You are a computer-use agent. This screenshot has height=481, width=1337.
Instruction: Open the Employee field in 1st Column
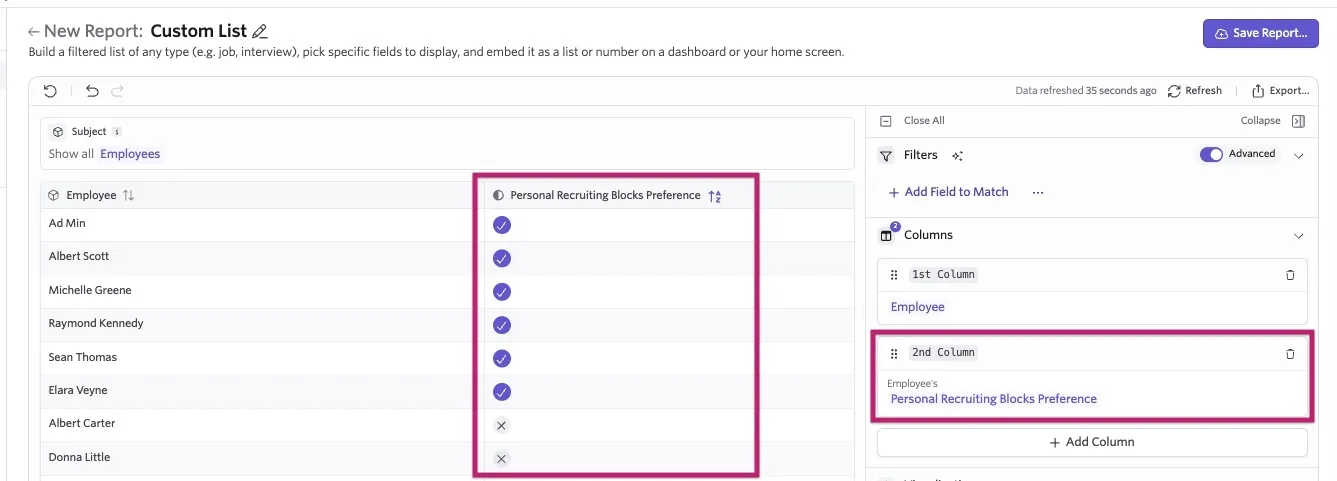918,307
